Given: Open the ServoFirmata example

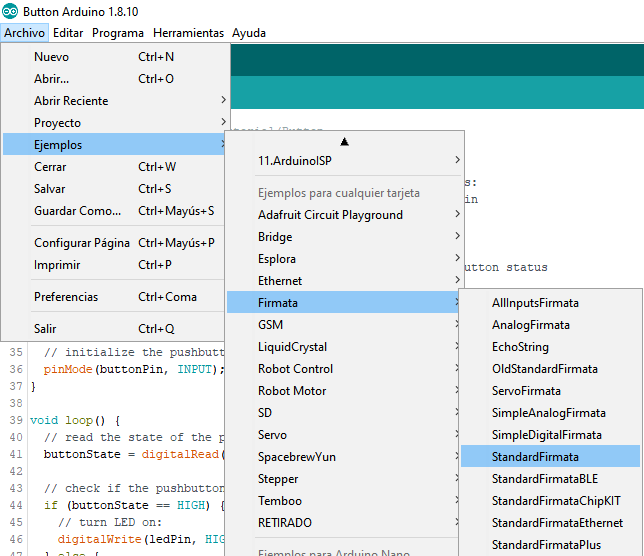Looking at the screenshot, I should [550, 391].
